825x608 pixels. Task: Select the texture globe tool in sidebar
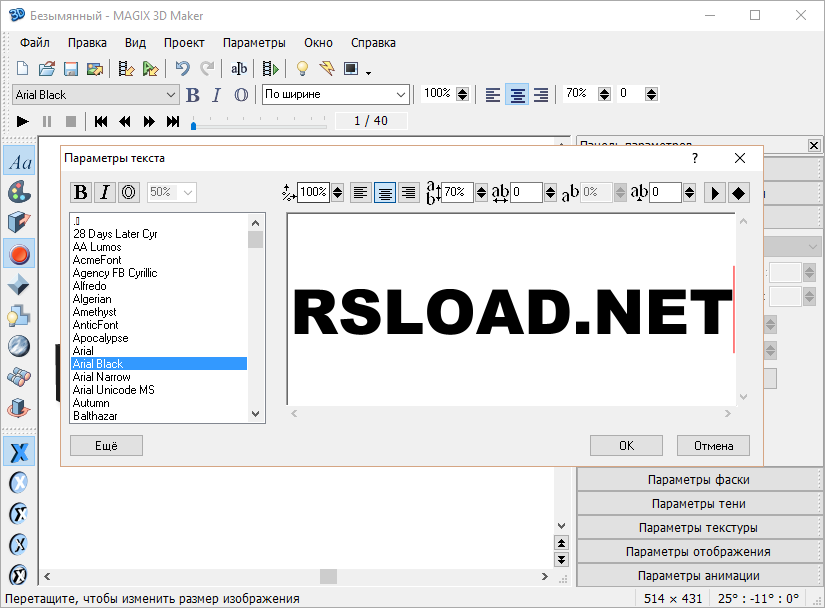(19, 346)
